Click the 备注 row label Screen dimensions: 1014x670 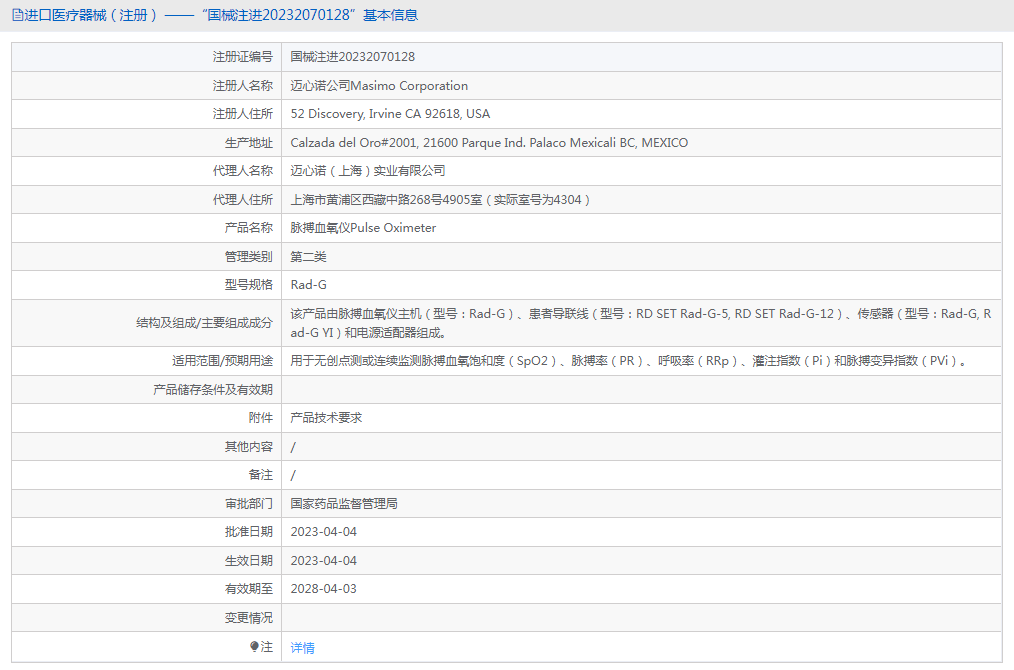click(261, 475)
